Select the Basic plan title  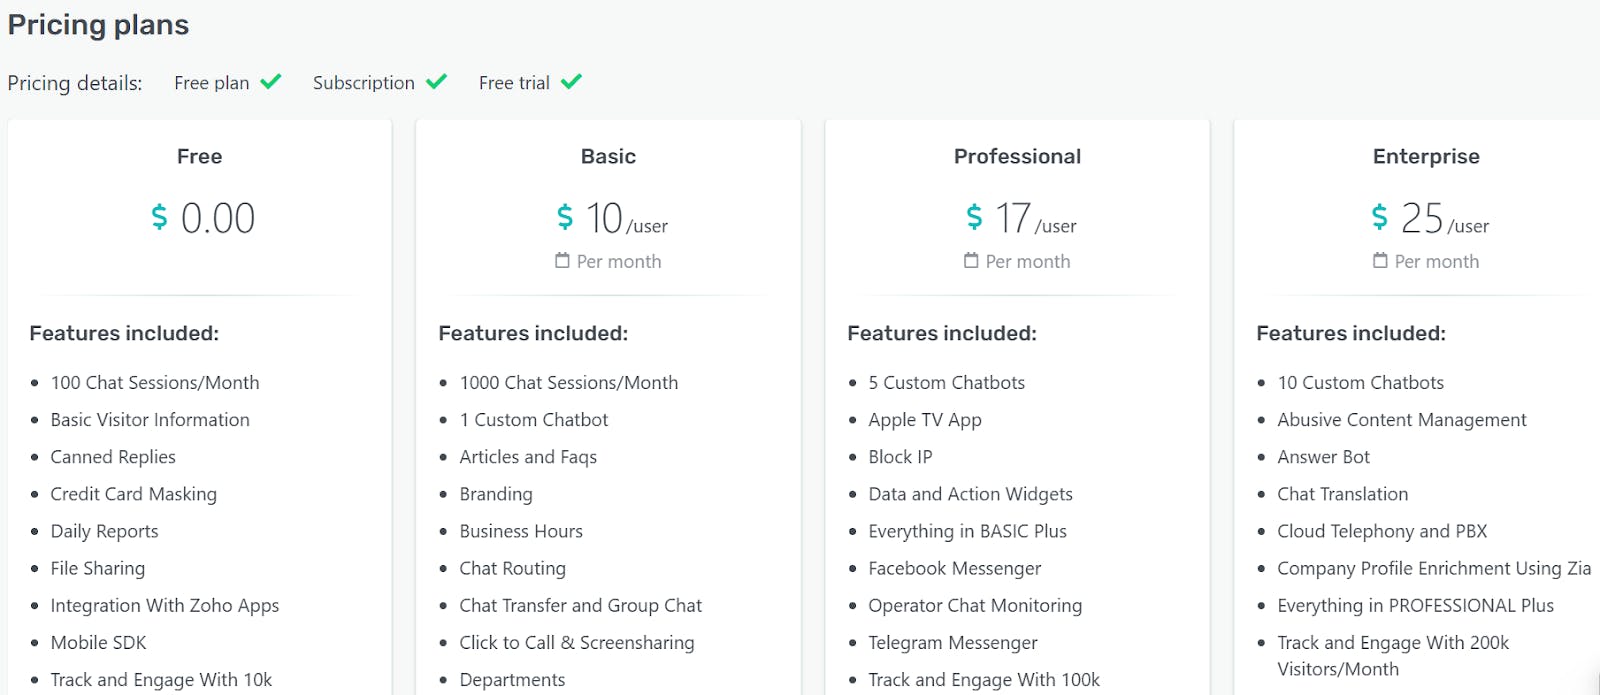[x=608, y=156]
